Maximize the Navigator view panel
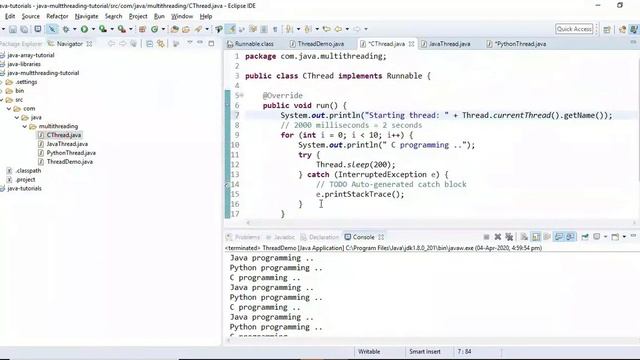The width and height of the screenshot is (640, 360). tap(211, 43)
